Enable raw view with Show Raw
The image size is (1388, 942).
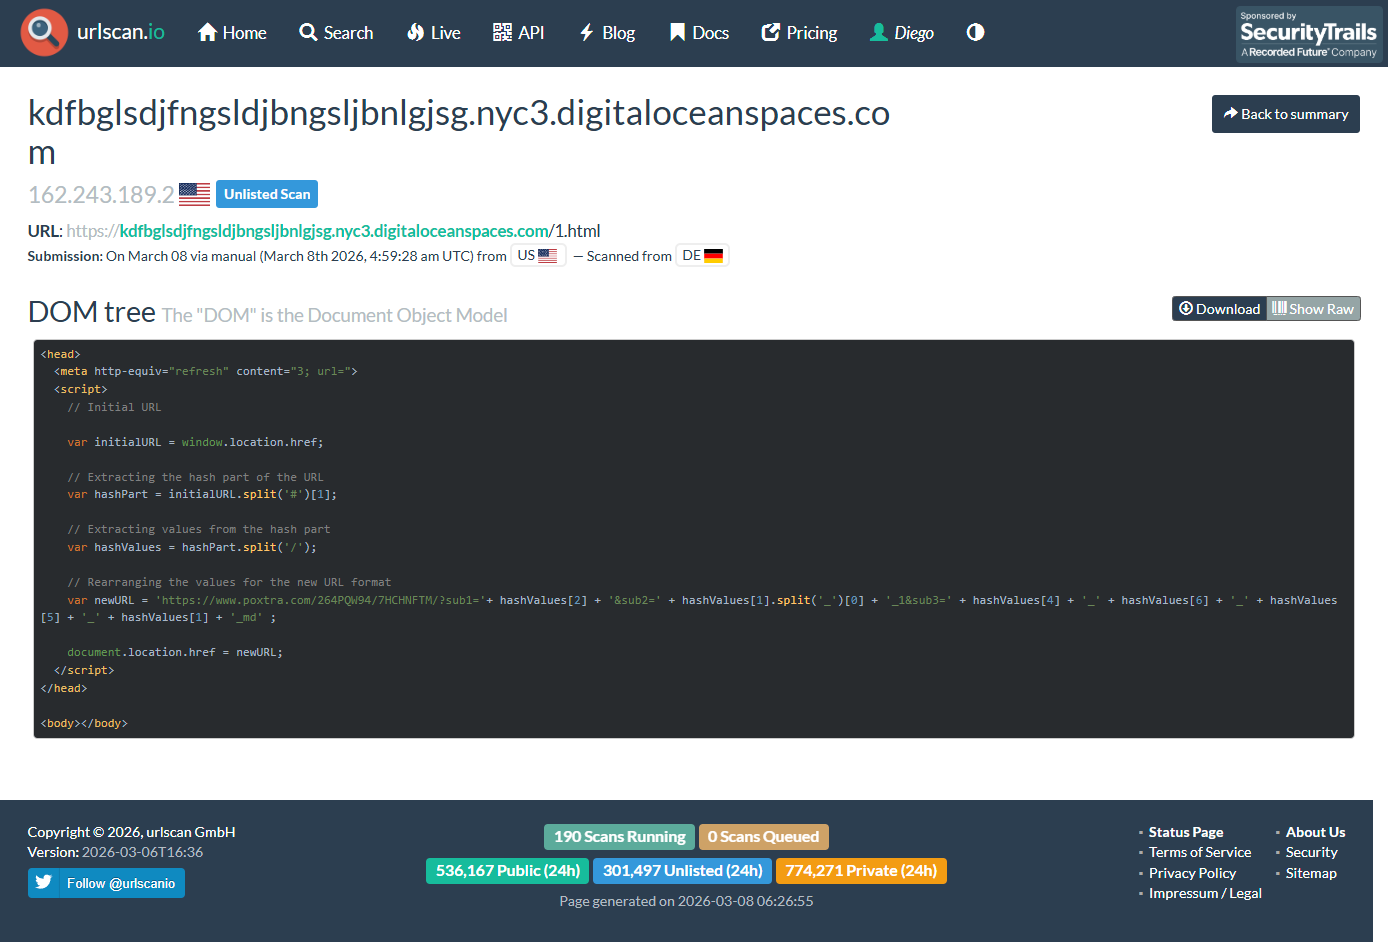[1312, 308]
